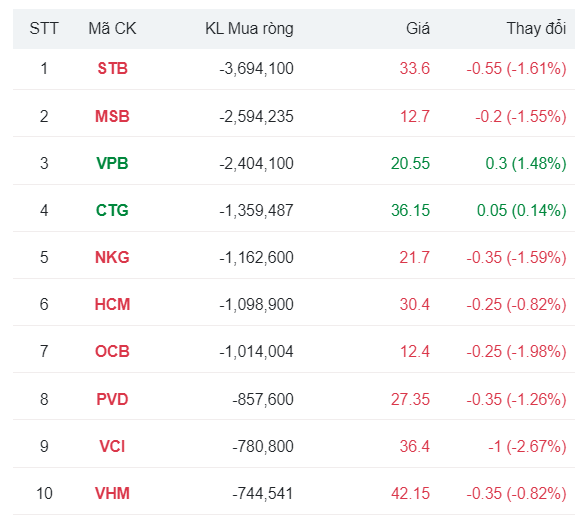
Task: Click the price 30.4
Action: pyautogui.click(x=414, y=304)
